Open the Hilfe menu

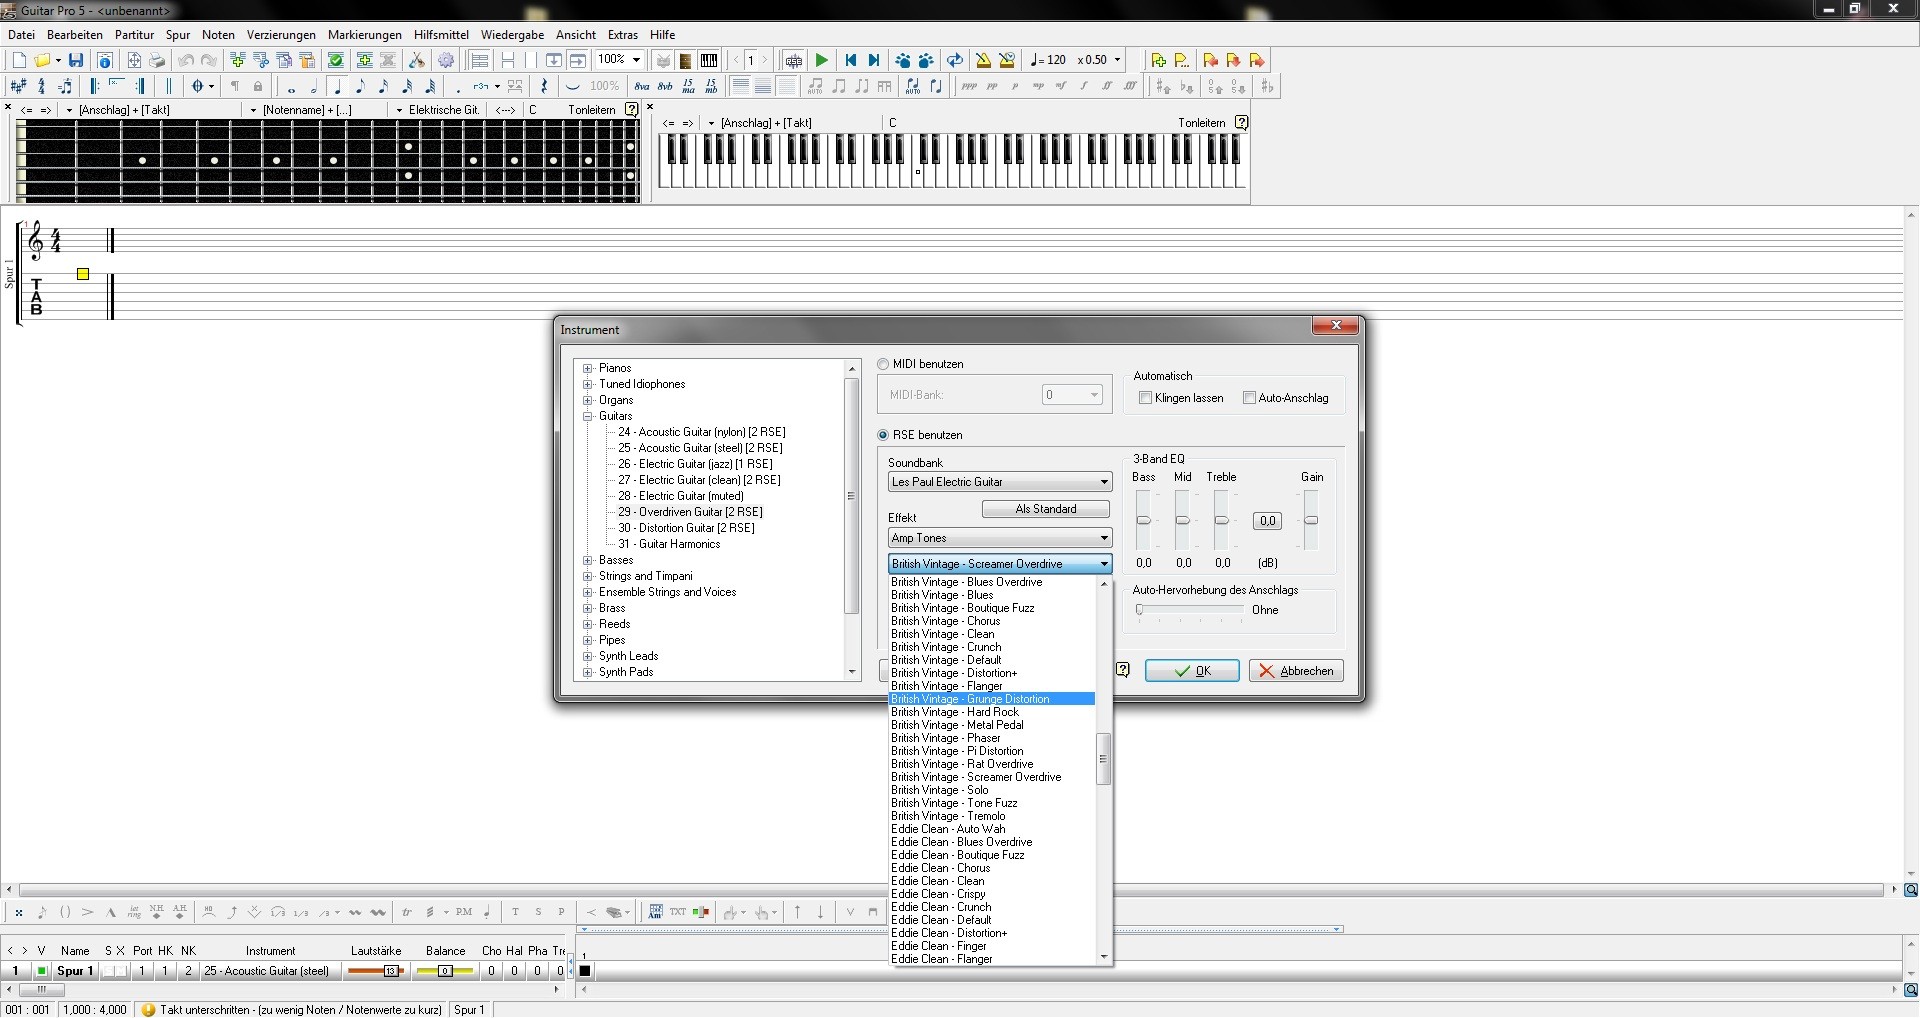click(x=662, y=34)
